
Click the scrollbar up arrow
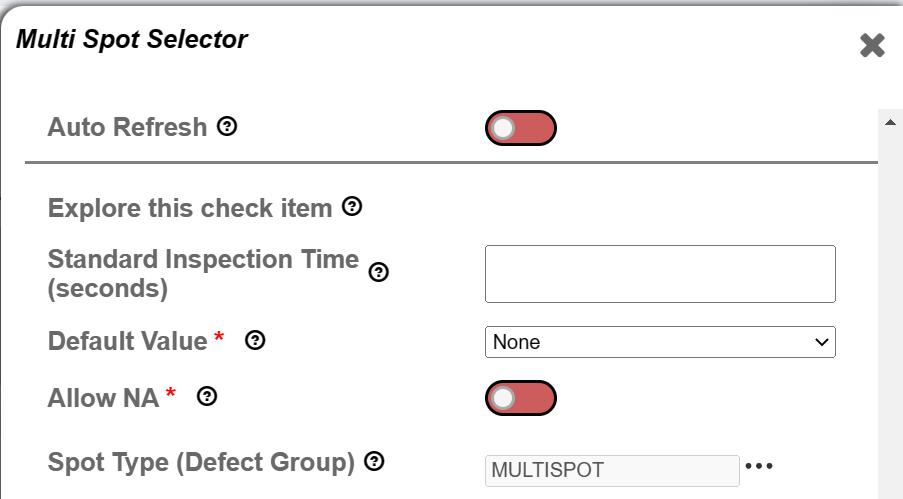tap(890, 122)
